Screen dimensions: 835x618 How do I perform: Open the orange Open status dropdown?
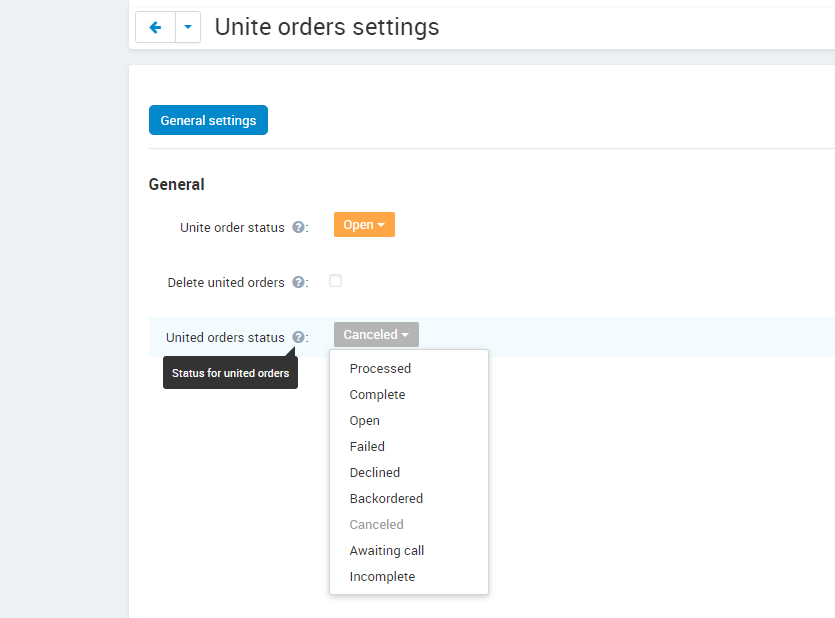pyautogui.click(x=364, y=225)
